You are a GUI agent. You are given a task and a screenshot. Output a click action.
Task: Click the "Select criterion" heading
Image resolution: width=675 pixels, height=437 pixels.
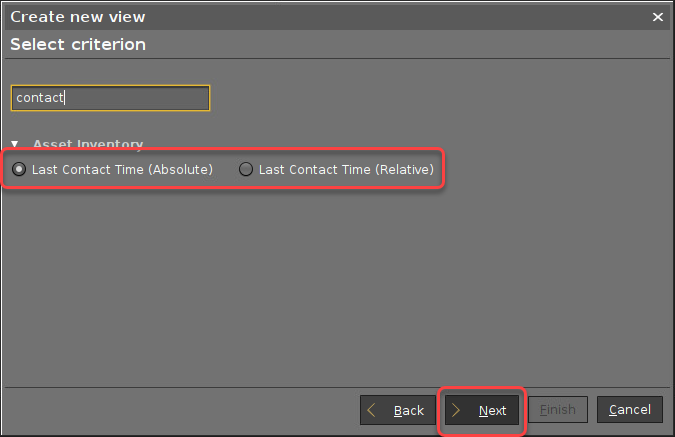(78, 45)
